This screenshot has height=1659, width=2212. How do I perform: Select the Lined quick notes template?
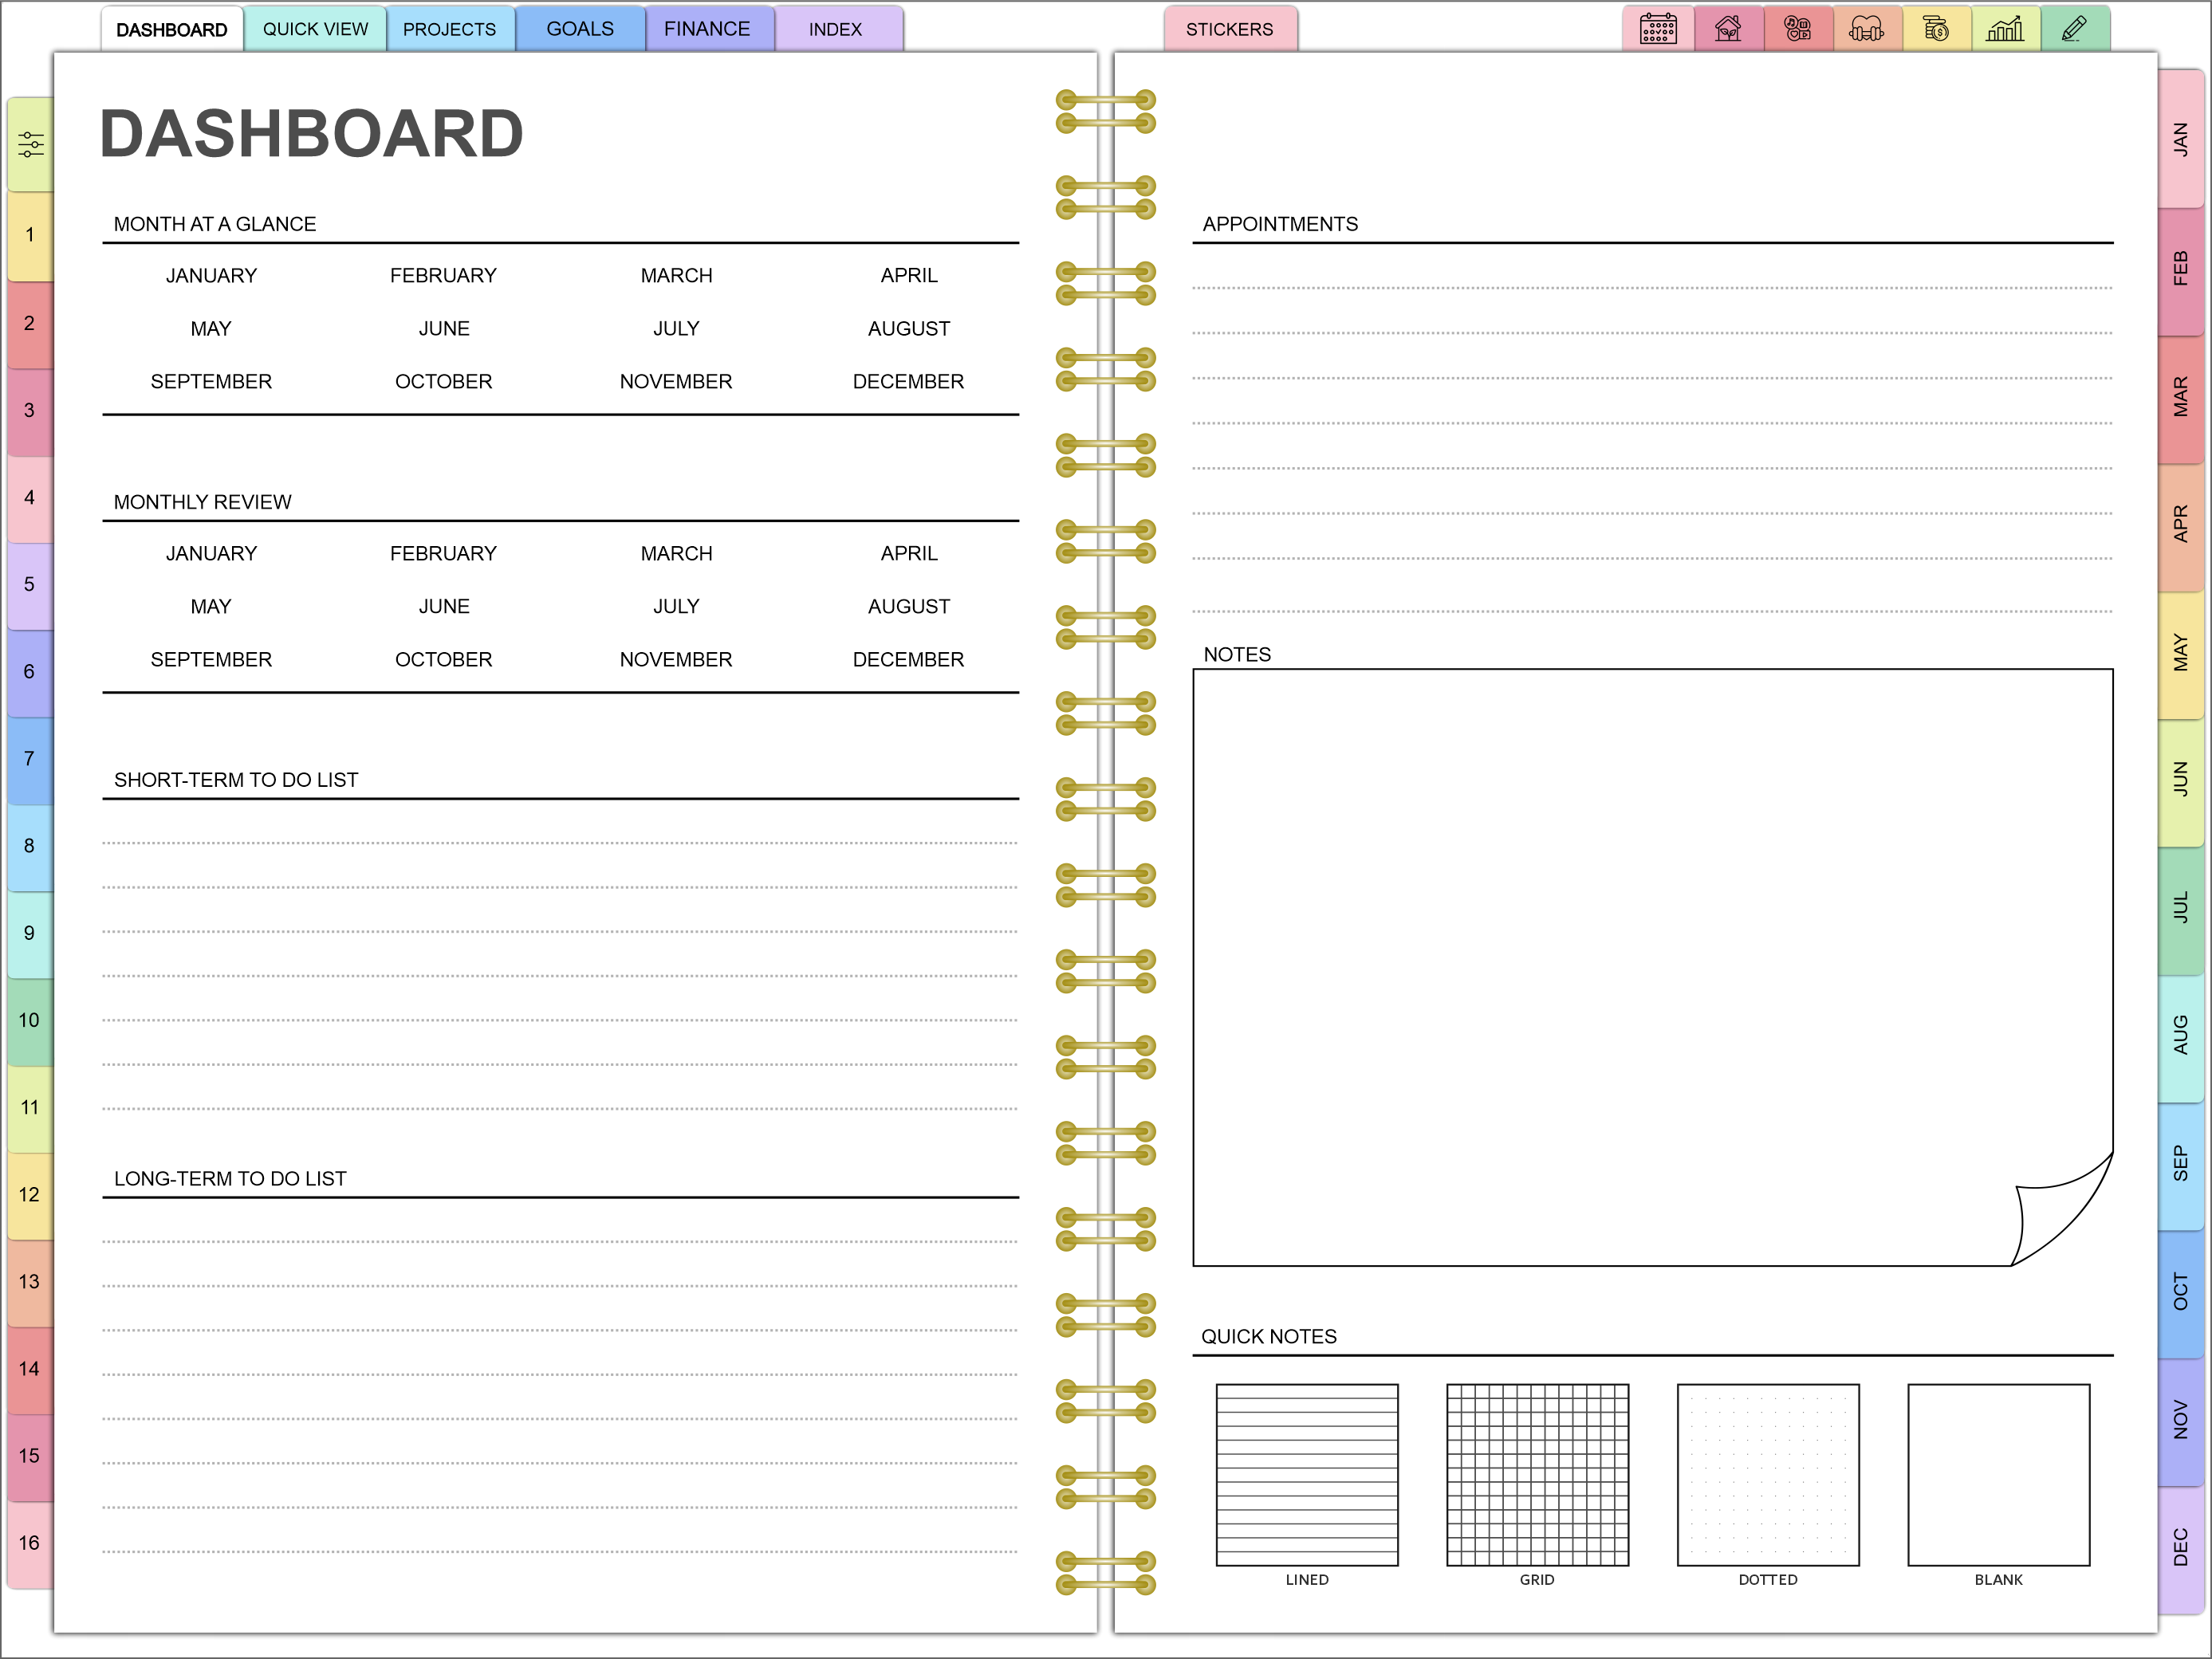(x=1306, y=1474)
